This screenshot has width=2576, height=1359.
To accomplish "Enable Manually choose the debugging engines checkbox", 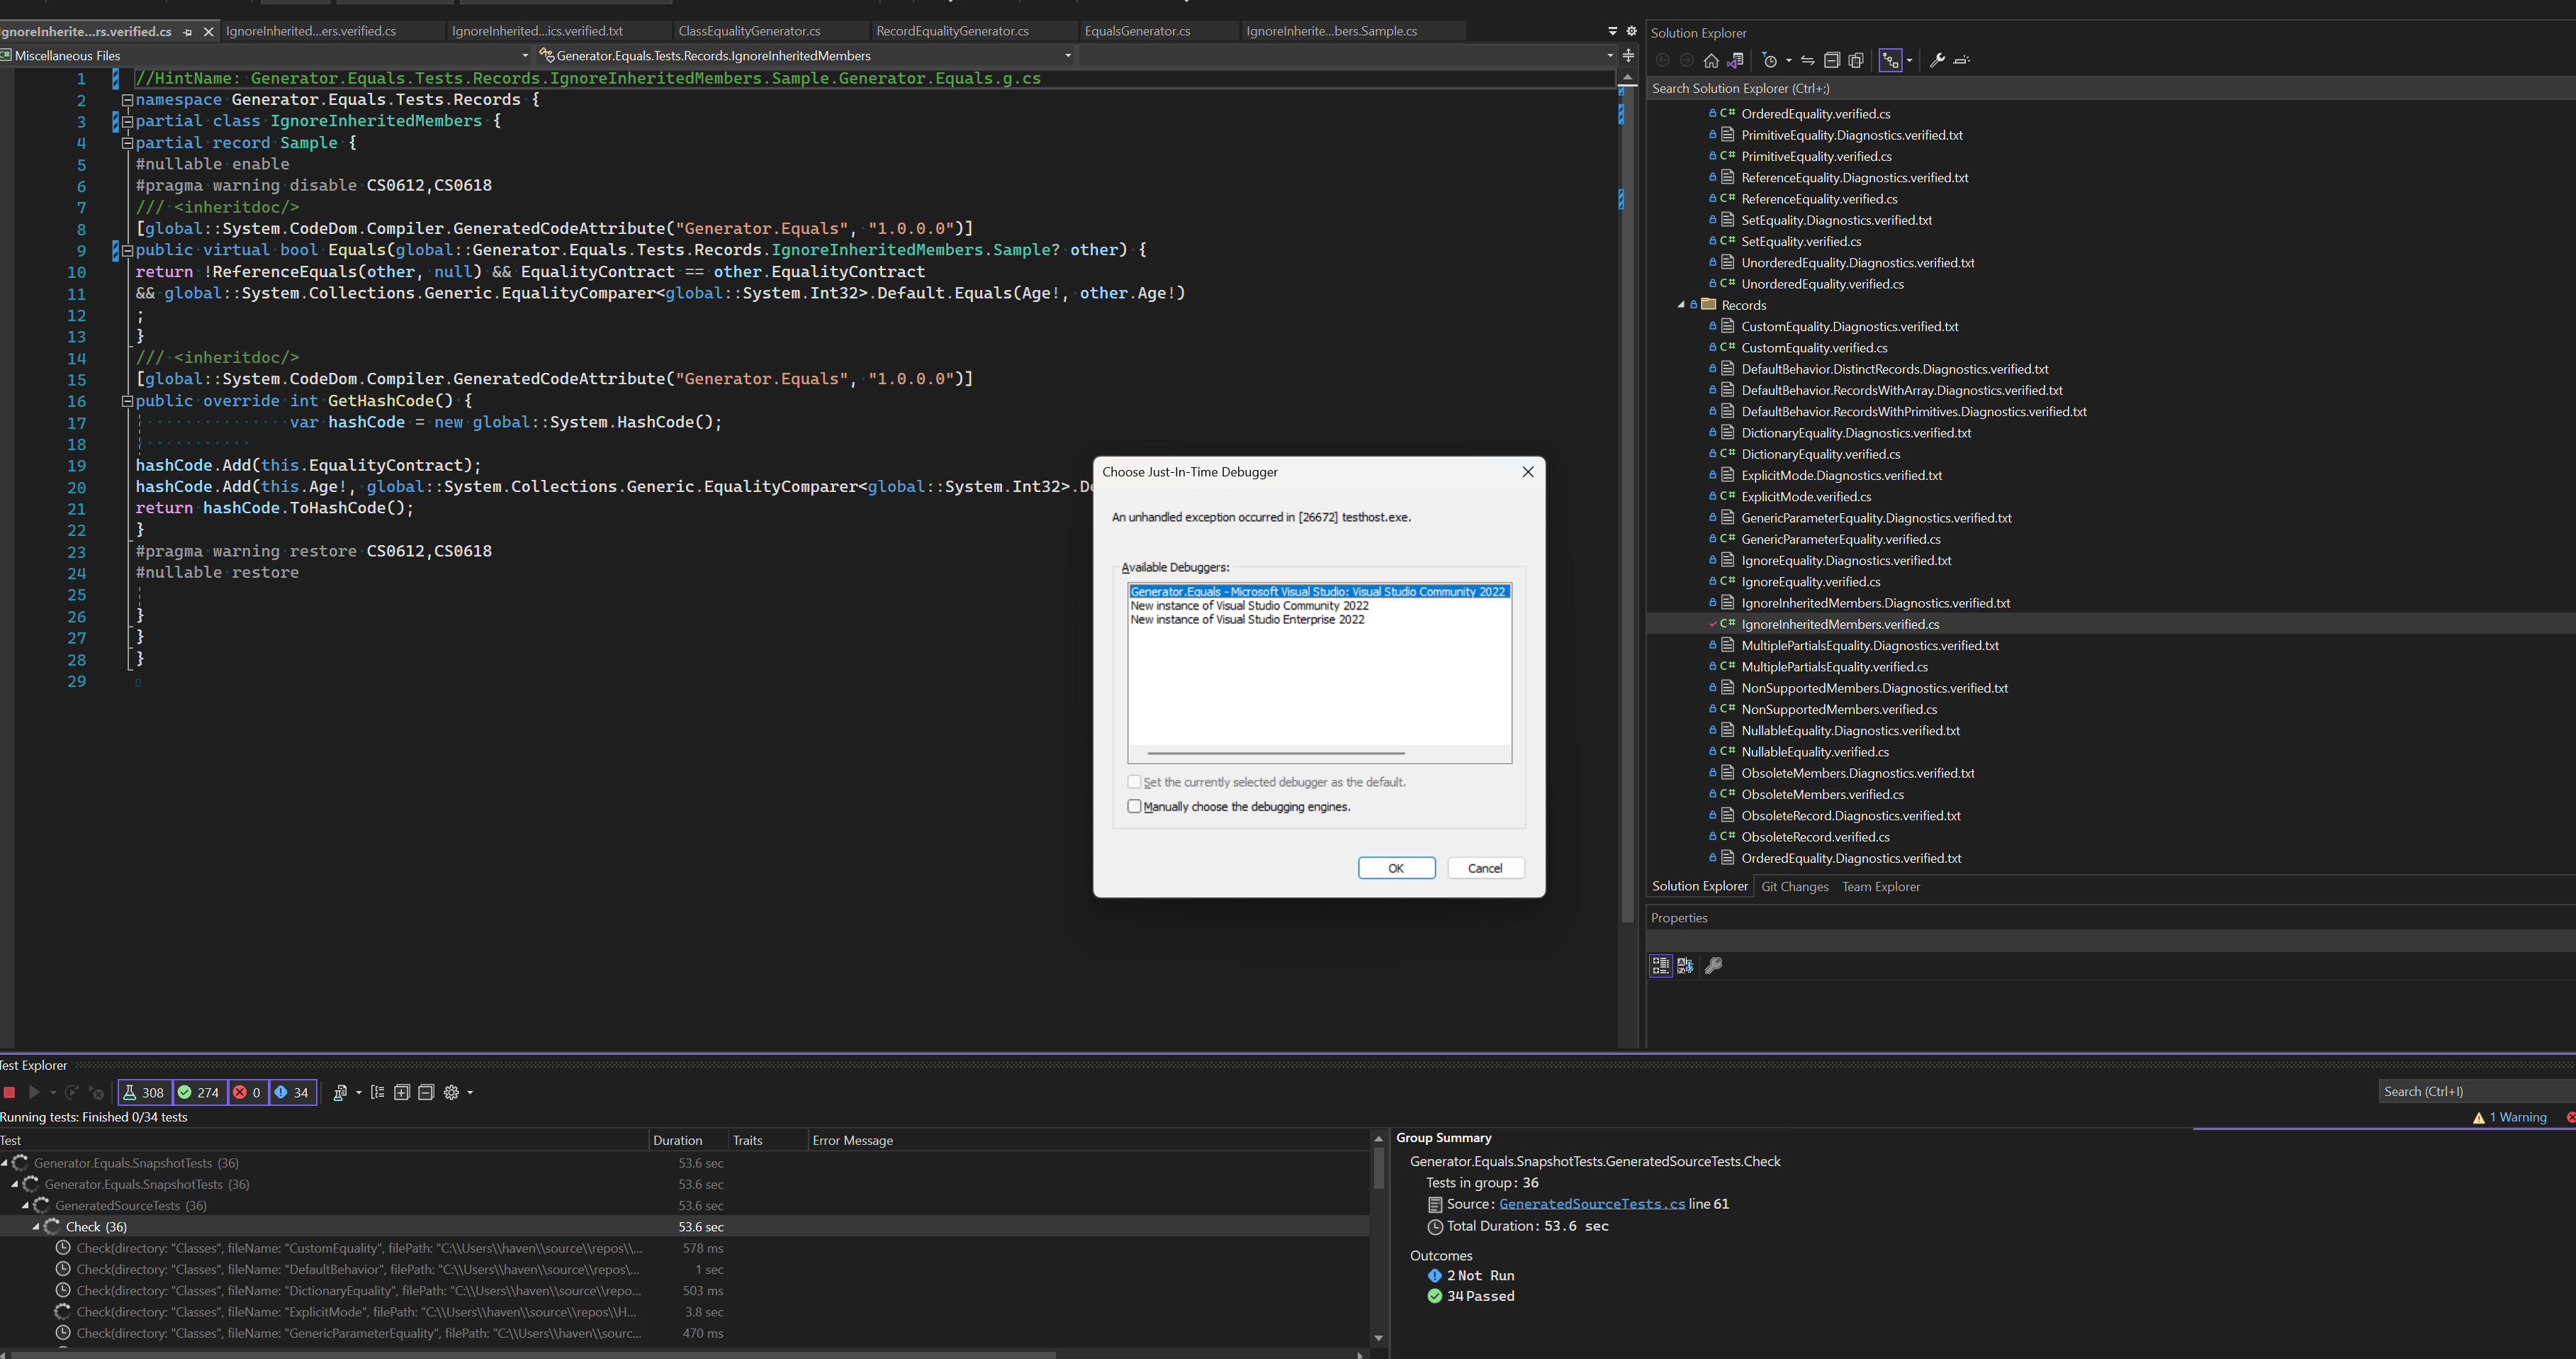I will (x=1134, y=806).
